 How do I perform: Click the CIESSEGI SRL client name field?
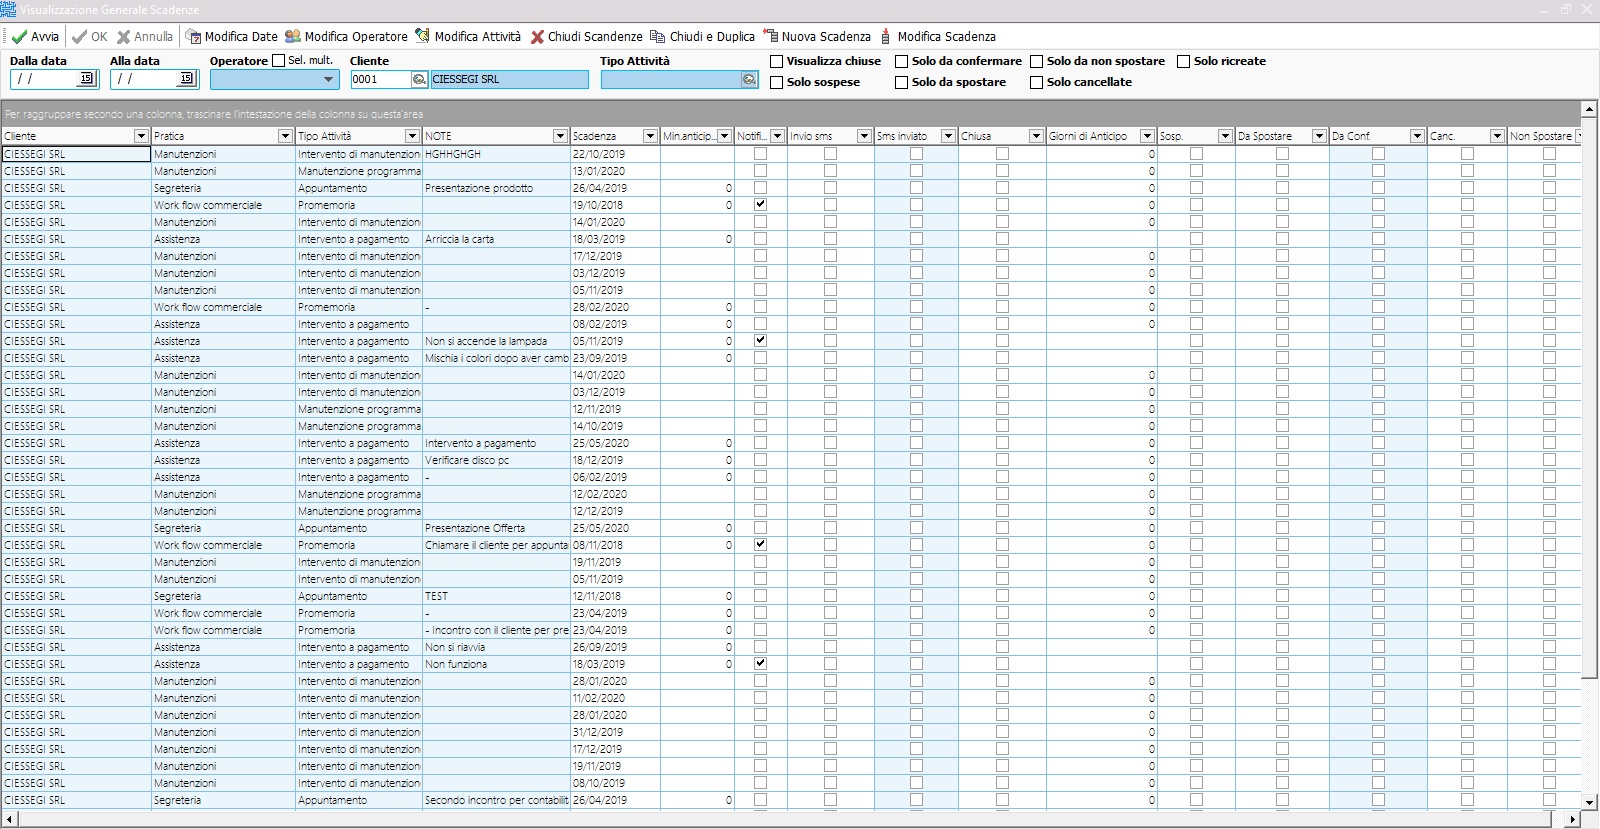coord(509,80)
